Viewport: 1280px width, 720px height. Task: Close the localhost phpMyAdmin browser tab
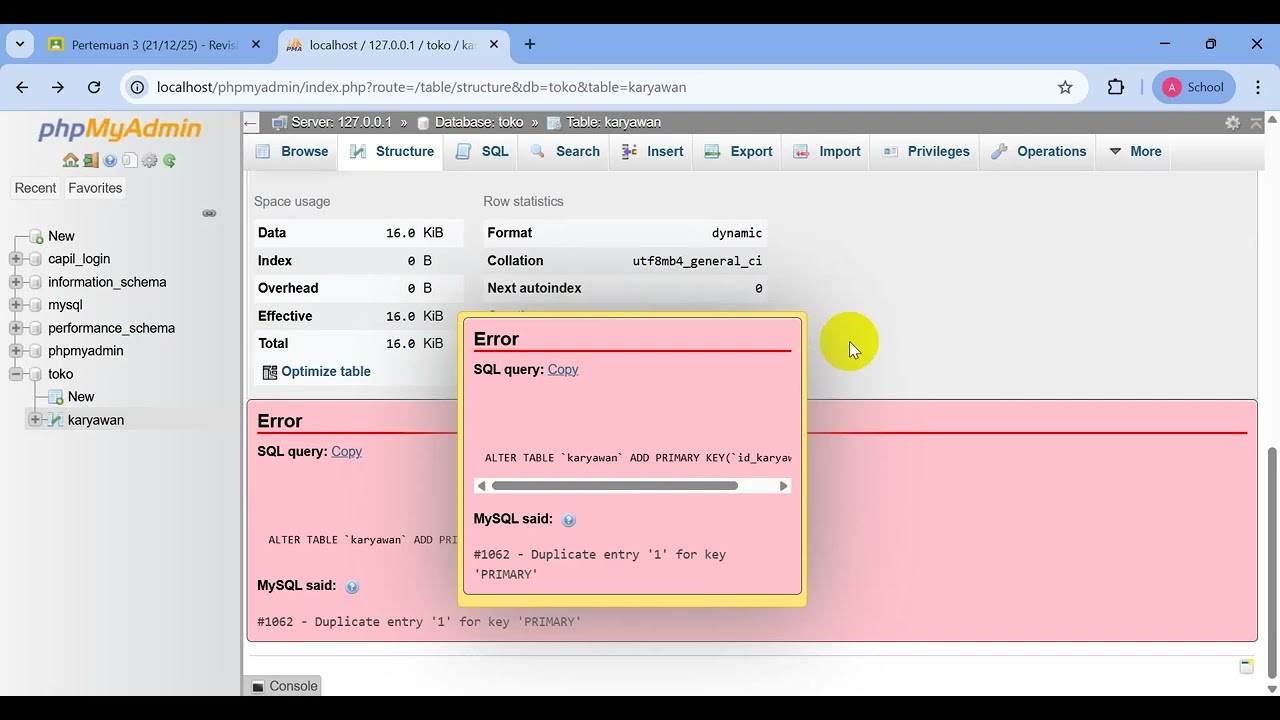494,44
